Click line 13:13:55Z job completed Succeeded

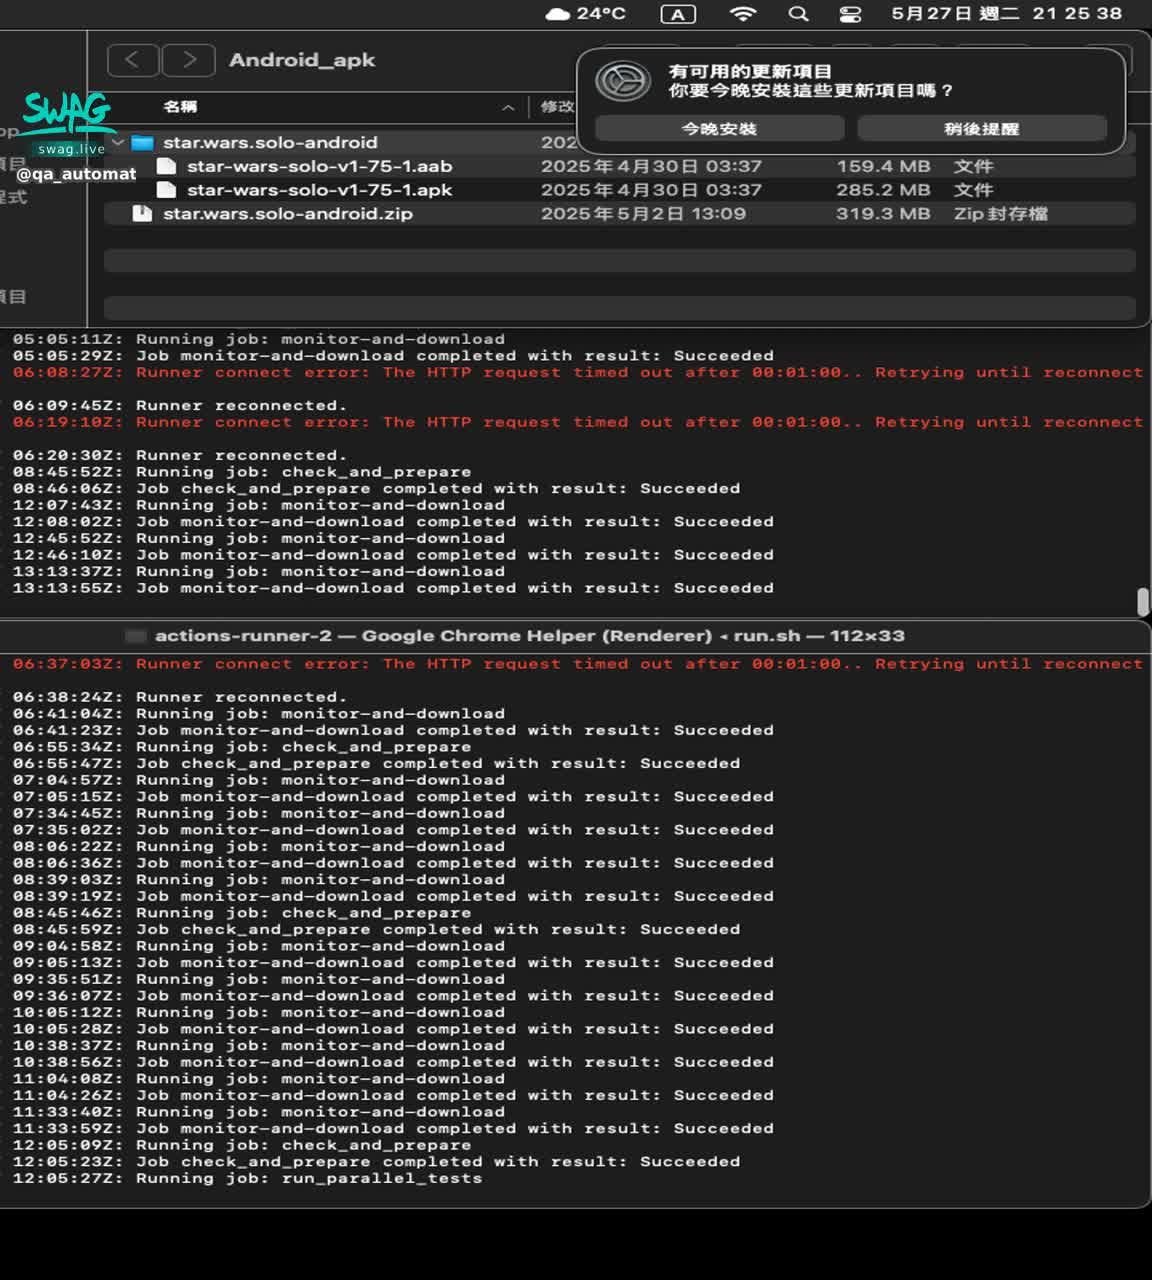pyautogui.click(x=393, y=588)
